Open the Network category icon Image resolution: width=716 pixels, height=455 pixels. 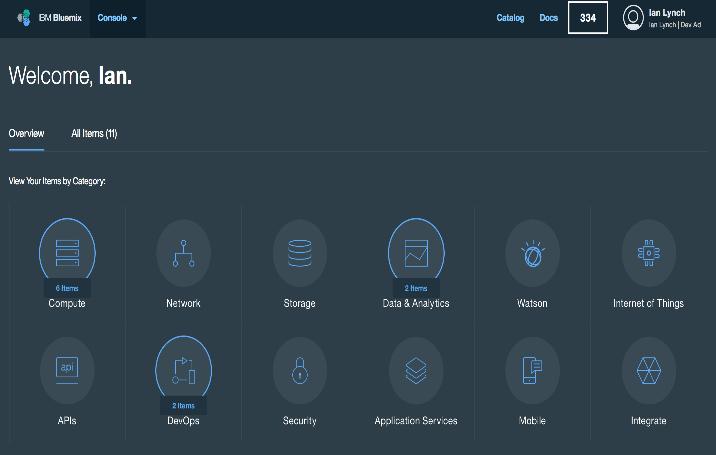[183, 253]
